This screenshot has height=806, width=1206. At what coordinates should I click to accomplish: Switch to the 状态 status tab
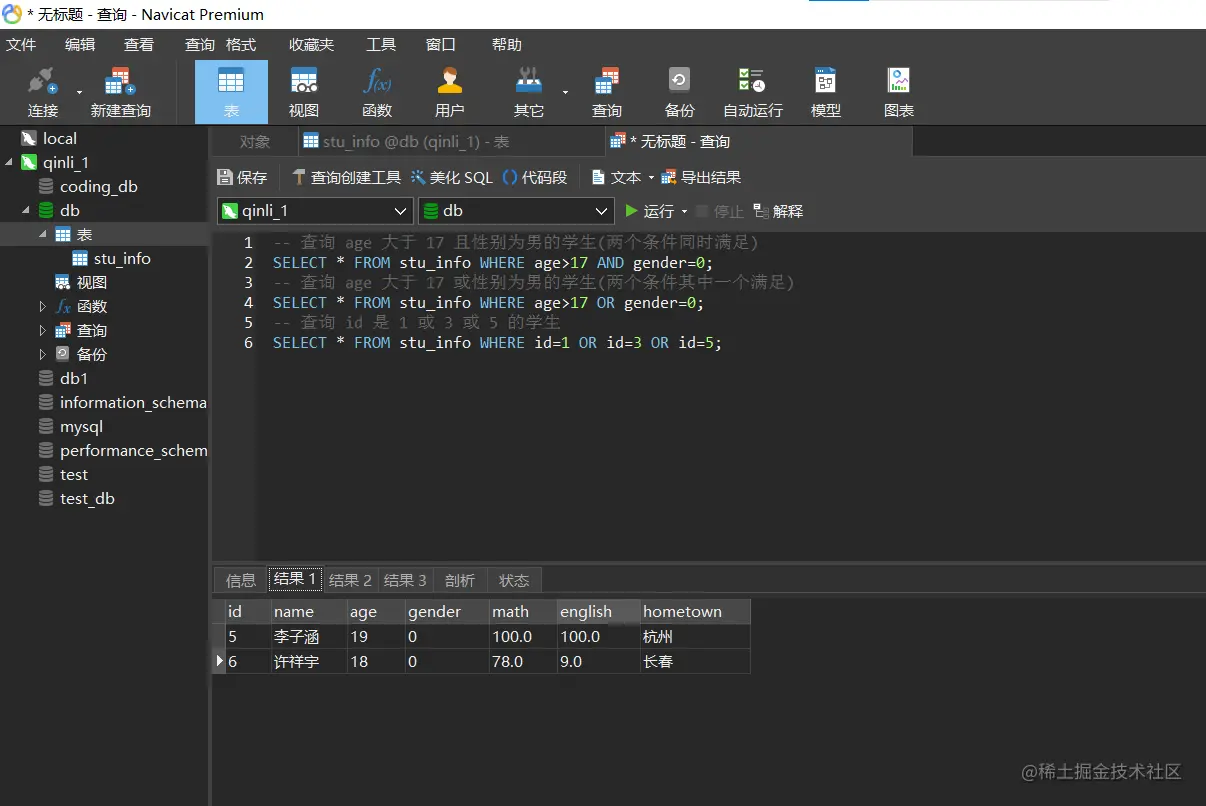tap(514, 580)
